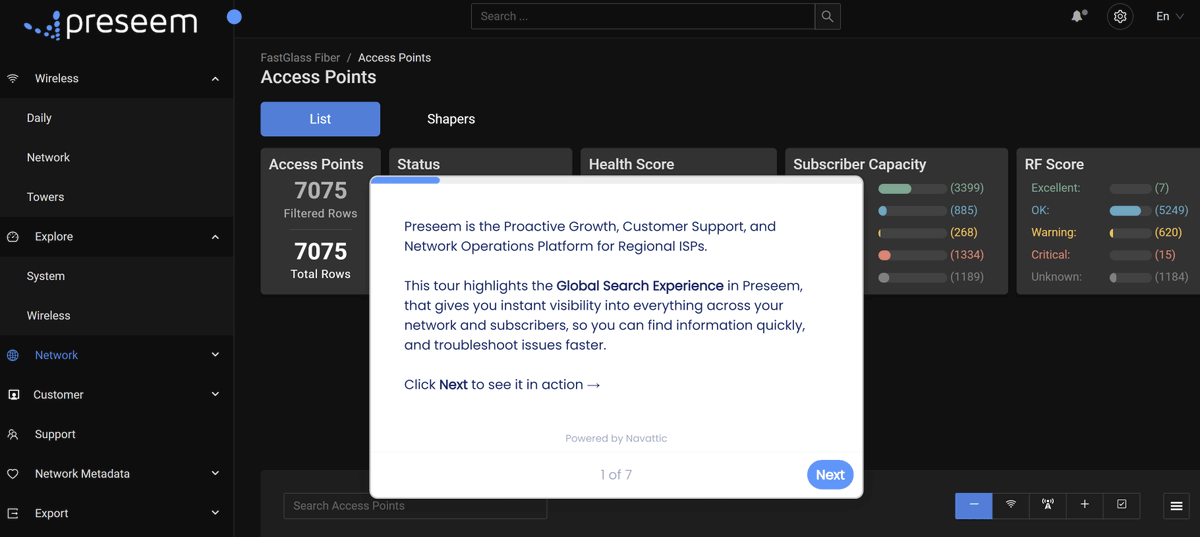
Task: Click the Status card title
Action: (418, 164)
